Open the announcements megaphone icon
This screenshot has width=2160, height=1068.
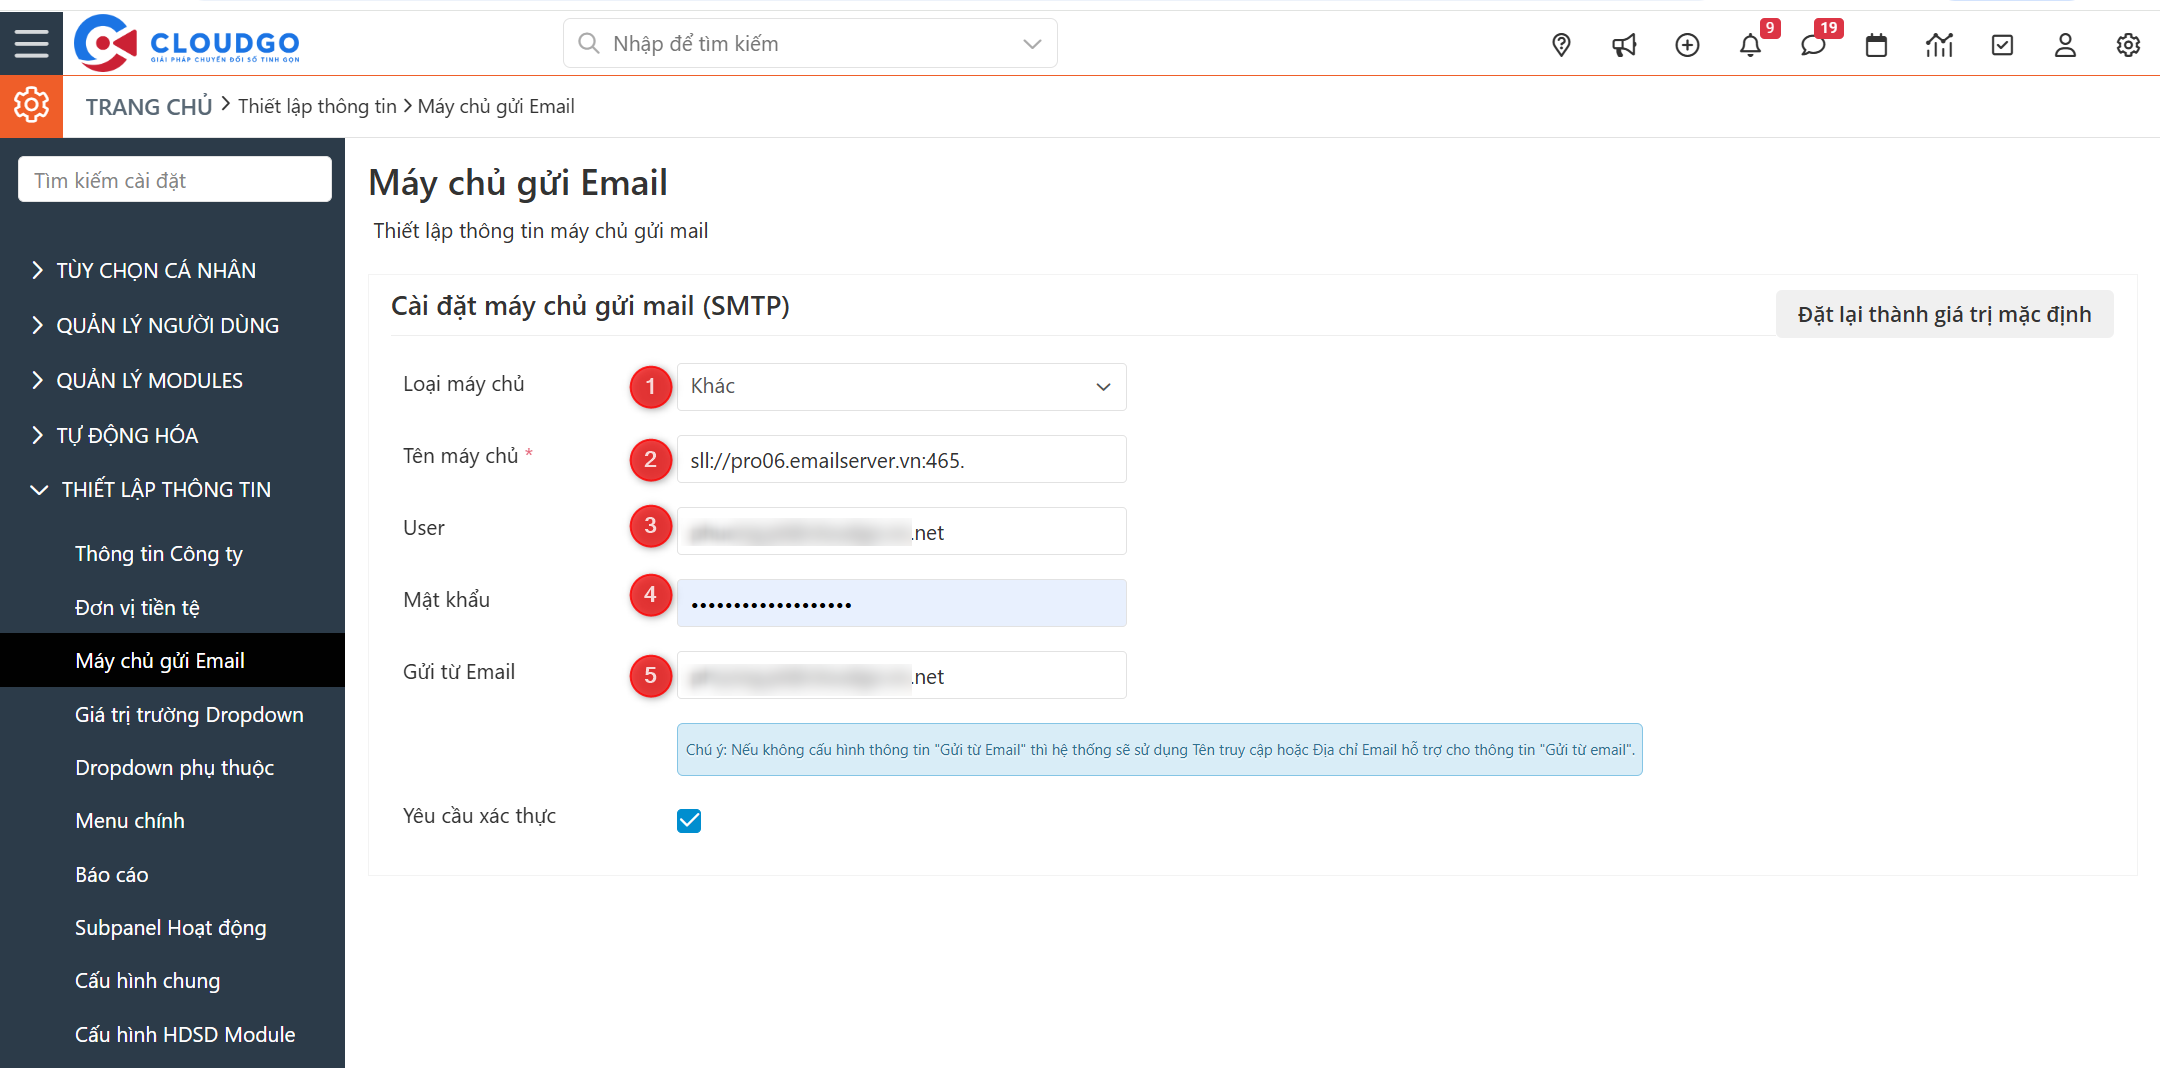(x=1624, y=44)
